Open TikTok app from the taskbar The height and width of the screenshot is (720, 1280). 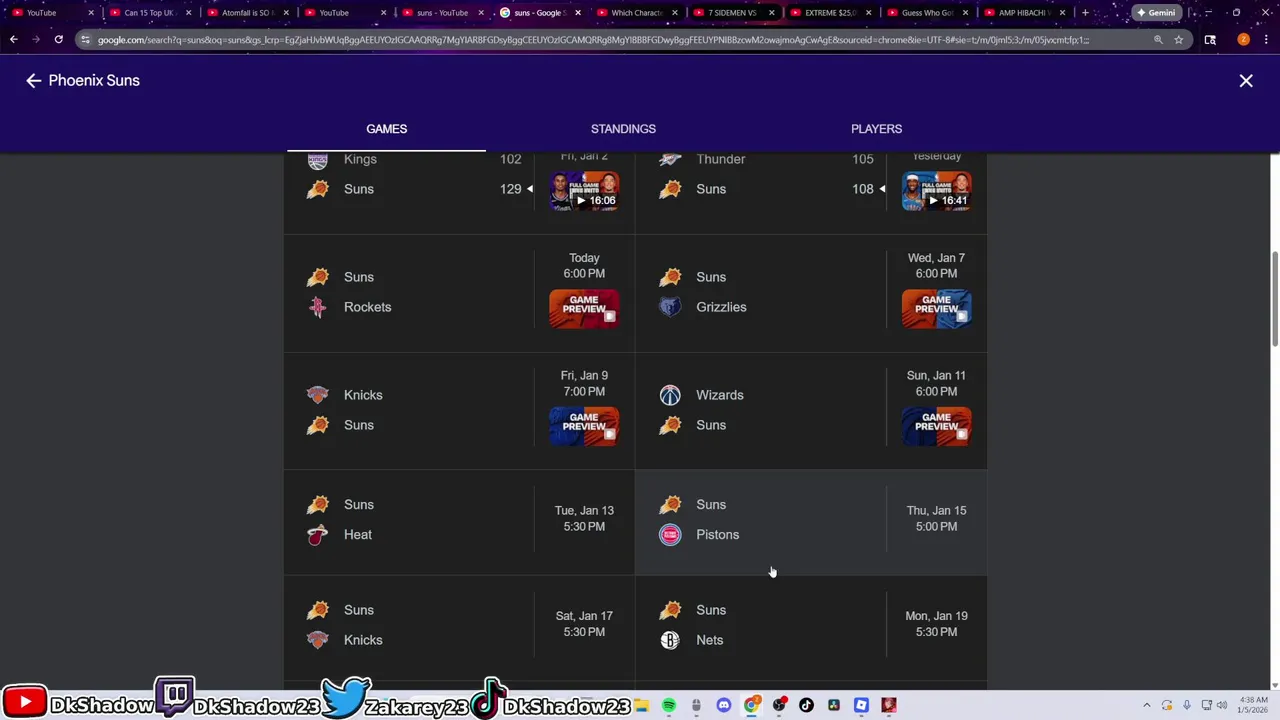coord(806,706)
